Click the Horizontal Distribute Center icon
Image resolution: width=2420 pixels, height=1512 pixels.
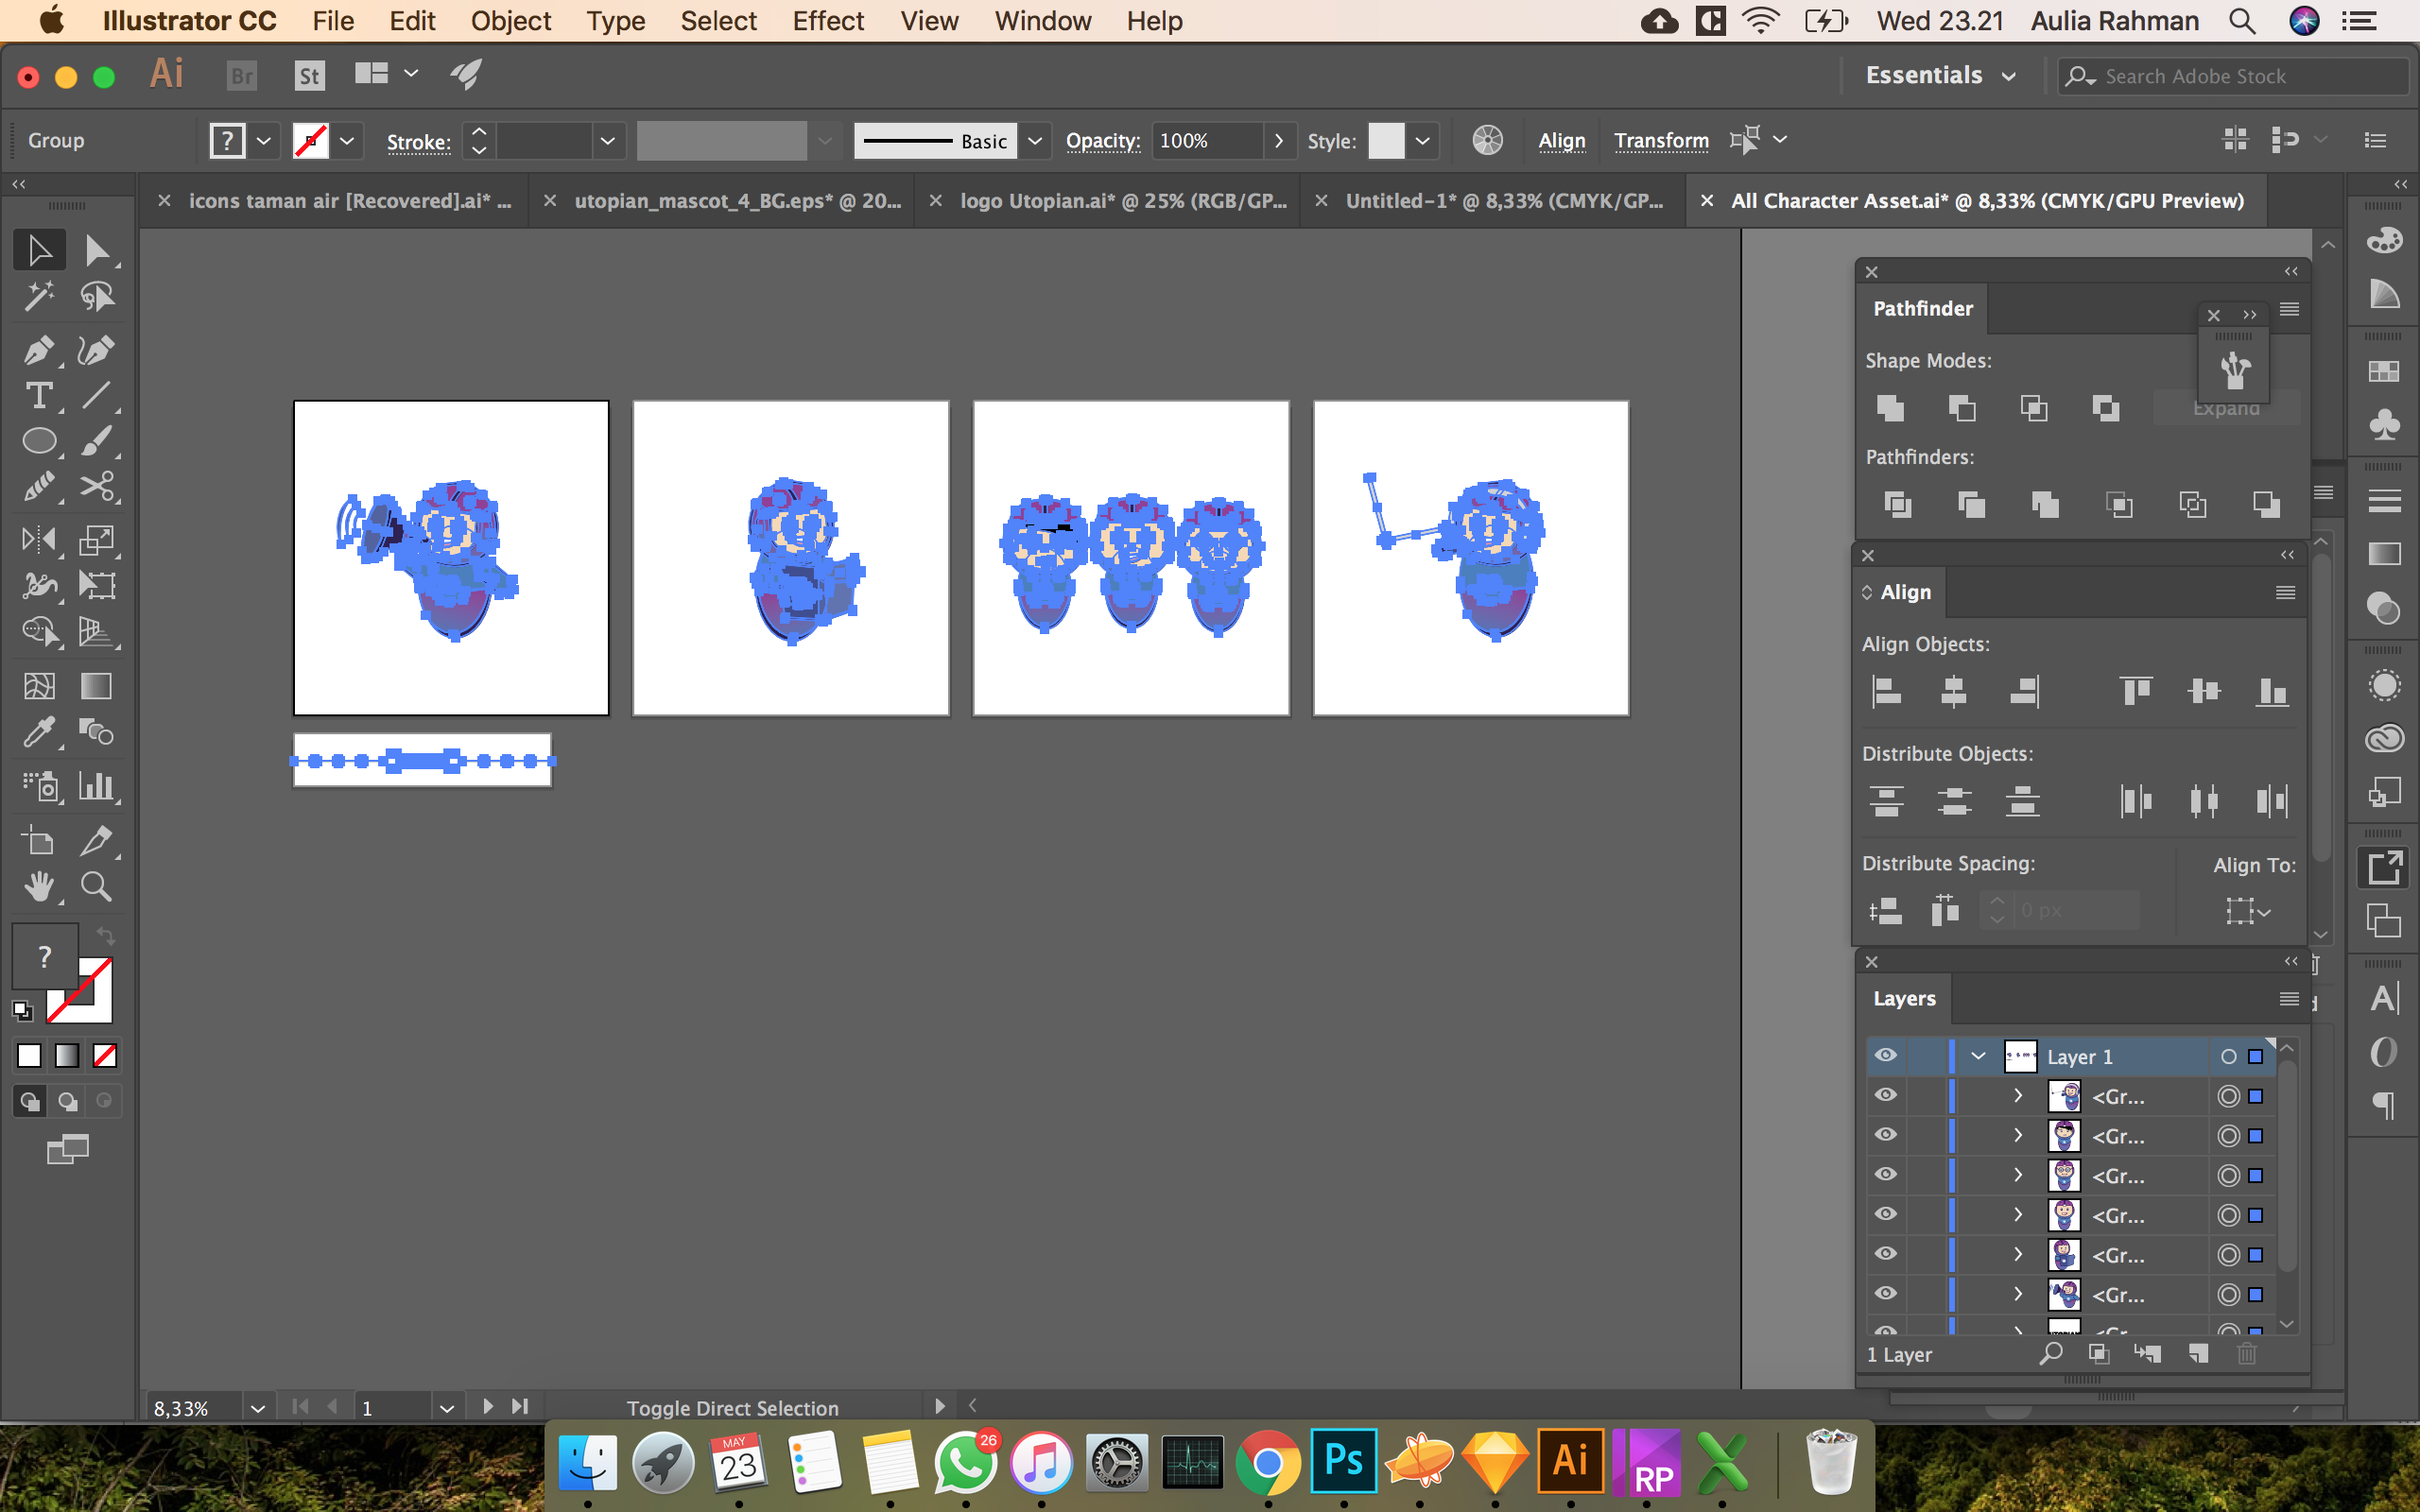tap(2203, 801)
